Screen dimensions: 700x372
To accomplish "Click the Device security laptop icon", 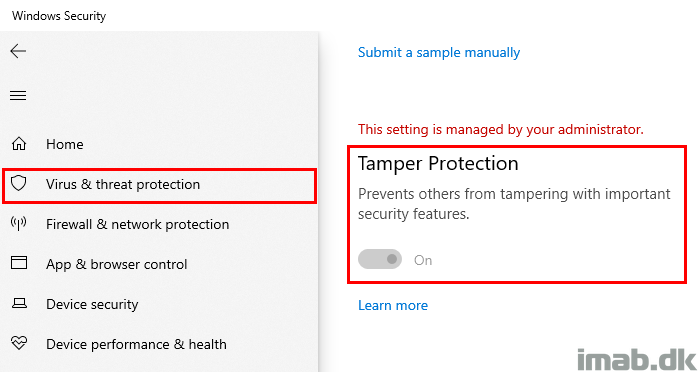I will point(19,304).
